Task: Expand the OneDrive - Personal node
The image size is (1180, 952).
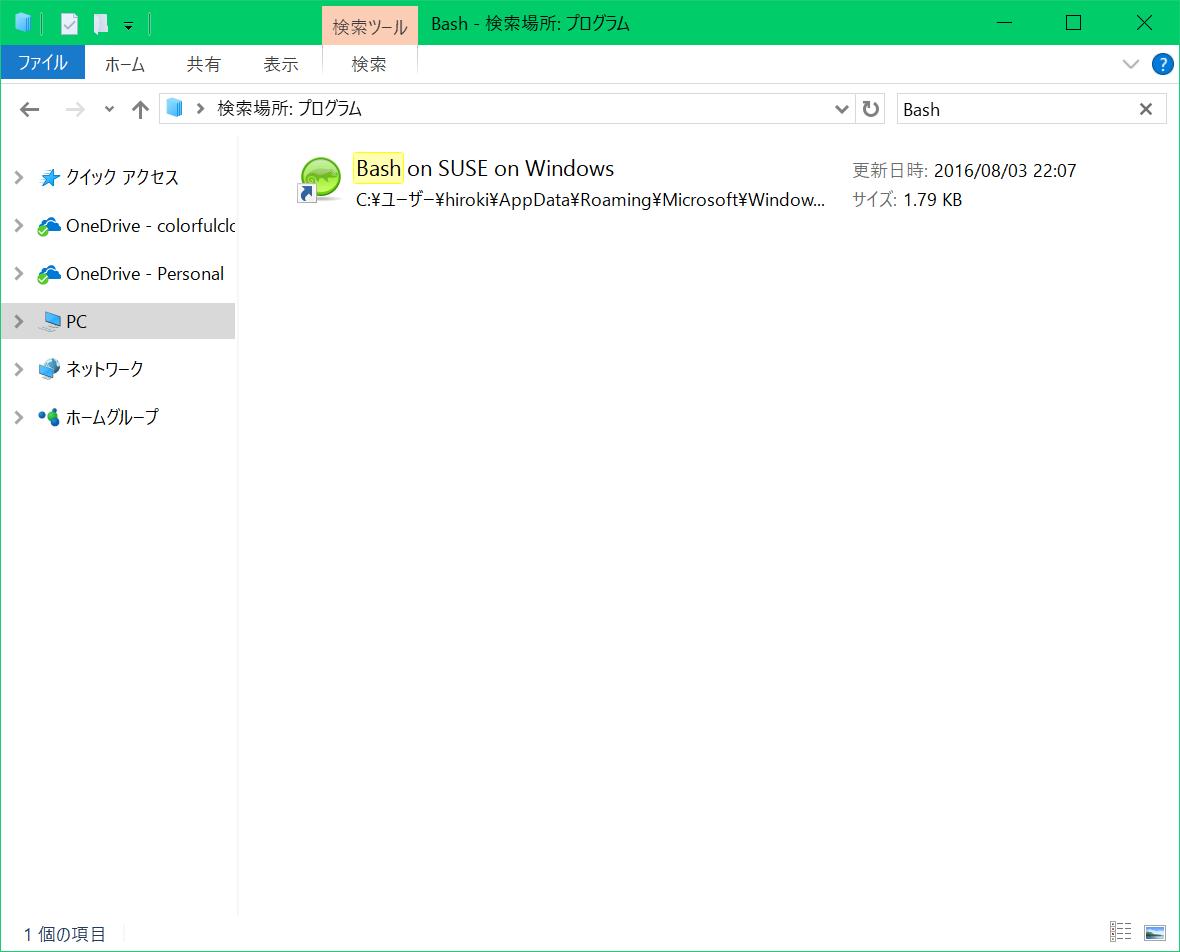Action: point(19,274)
